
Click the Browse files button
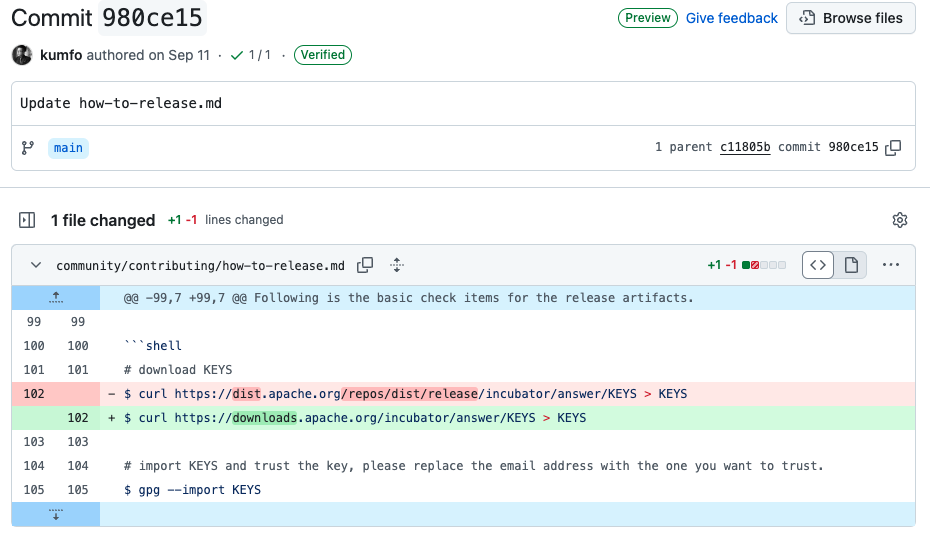click(851, 18)
